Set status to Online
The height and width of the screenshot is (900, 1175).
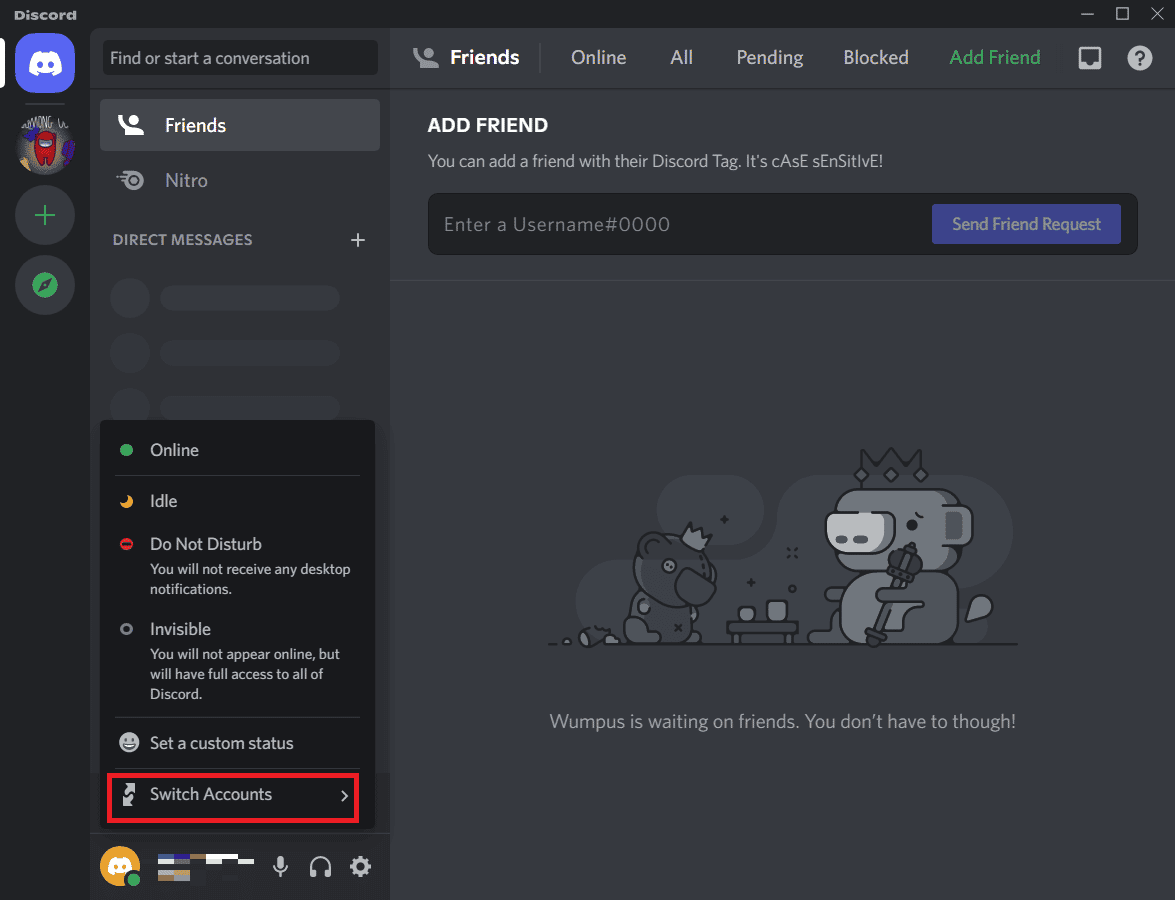[x=237, y=450]
